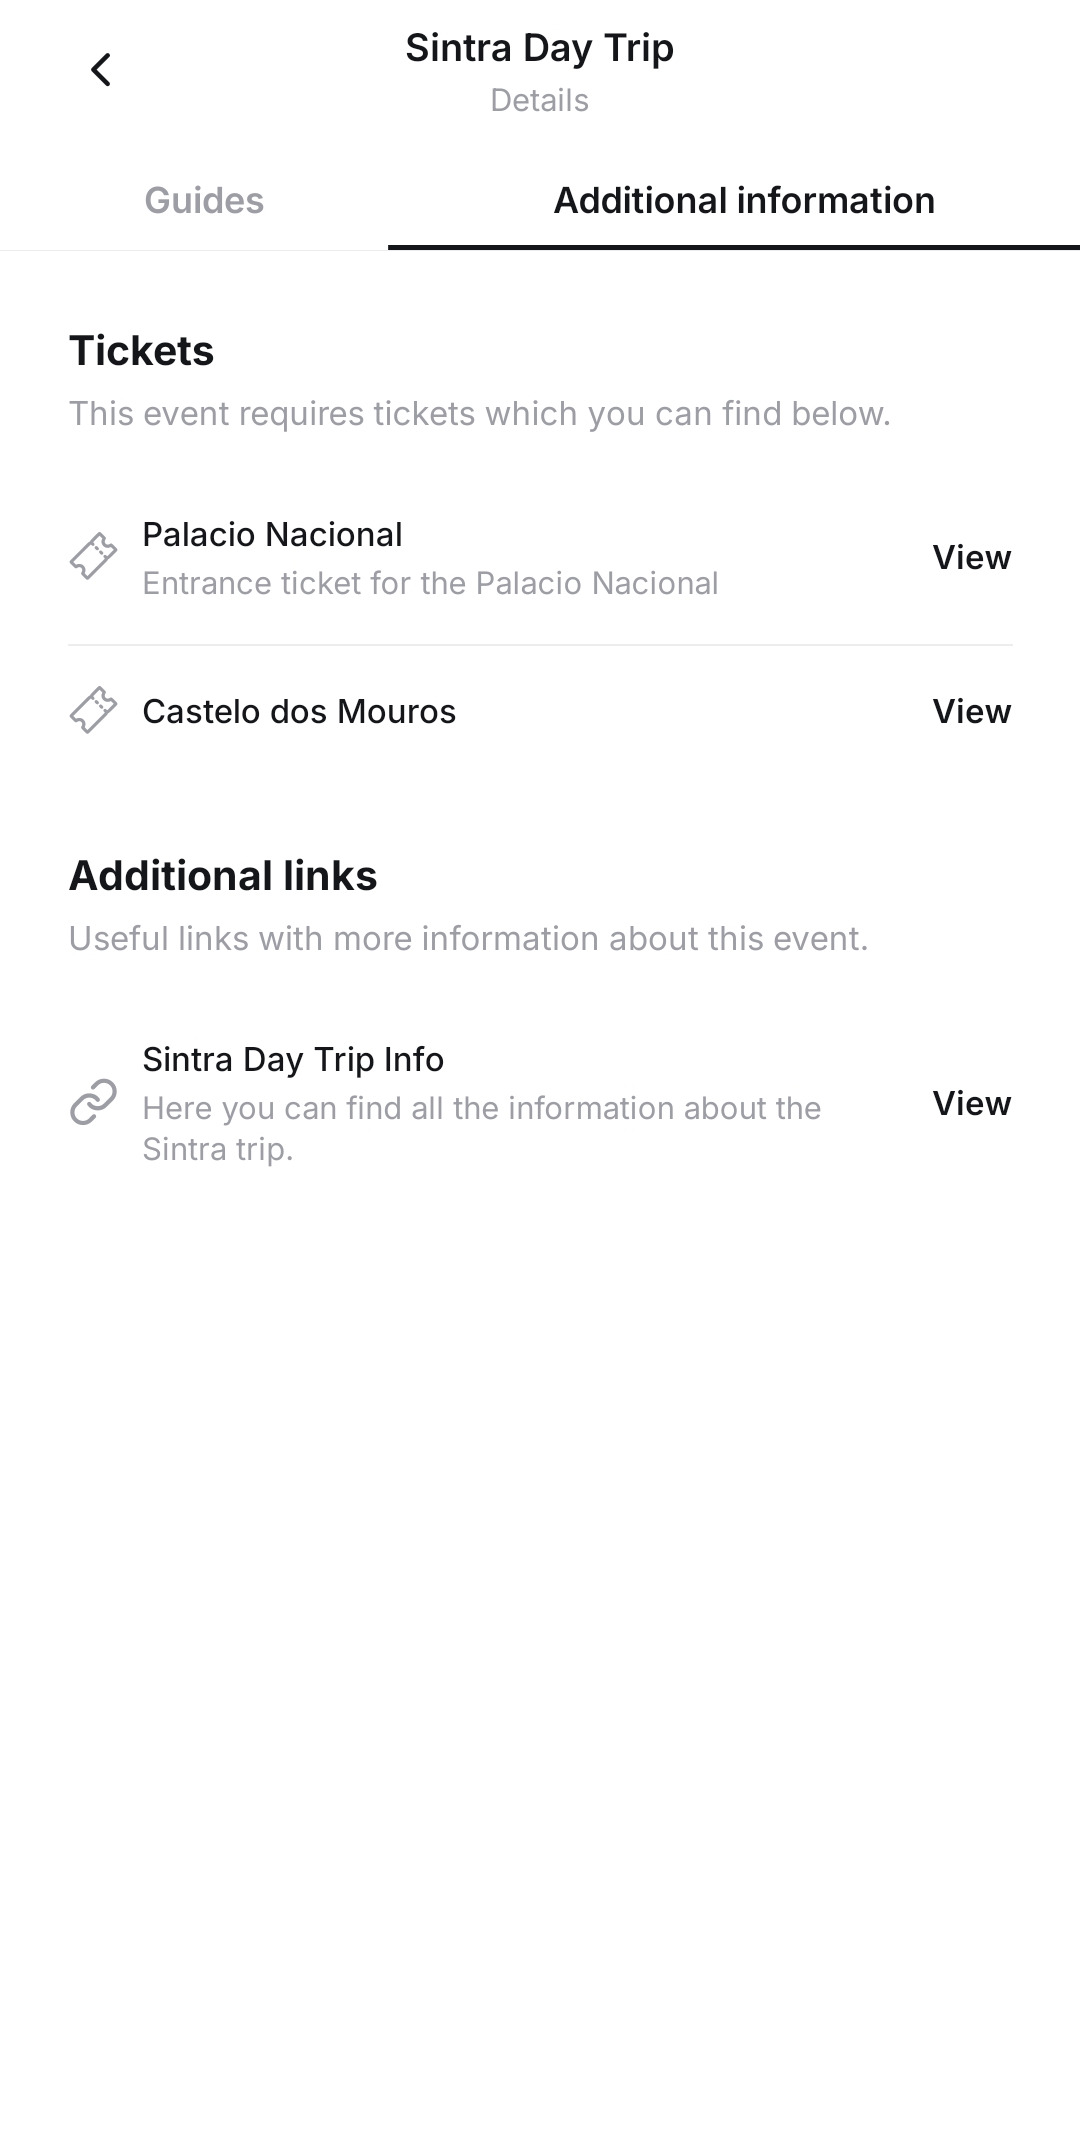Go back using the left chevron arrow

(x=101, y=70)
